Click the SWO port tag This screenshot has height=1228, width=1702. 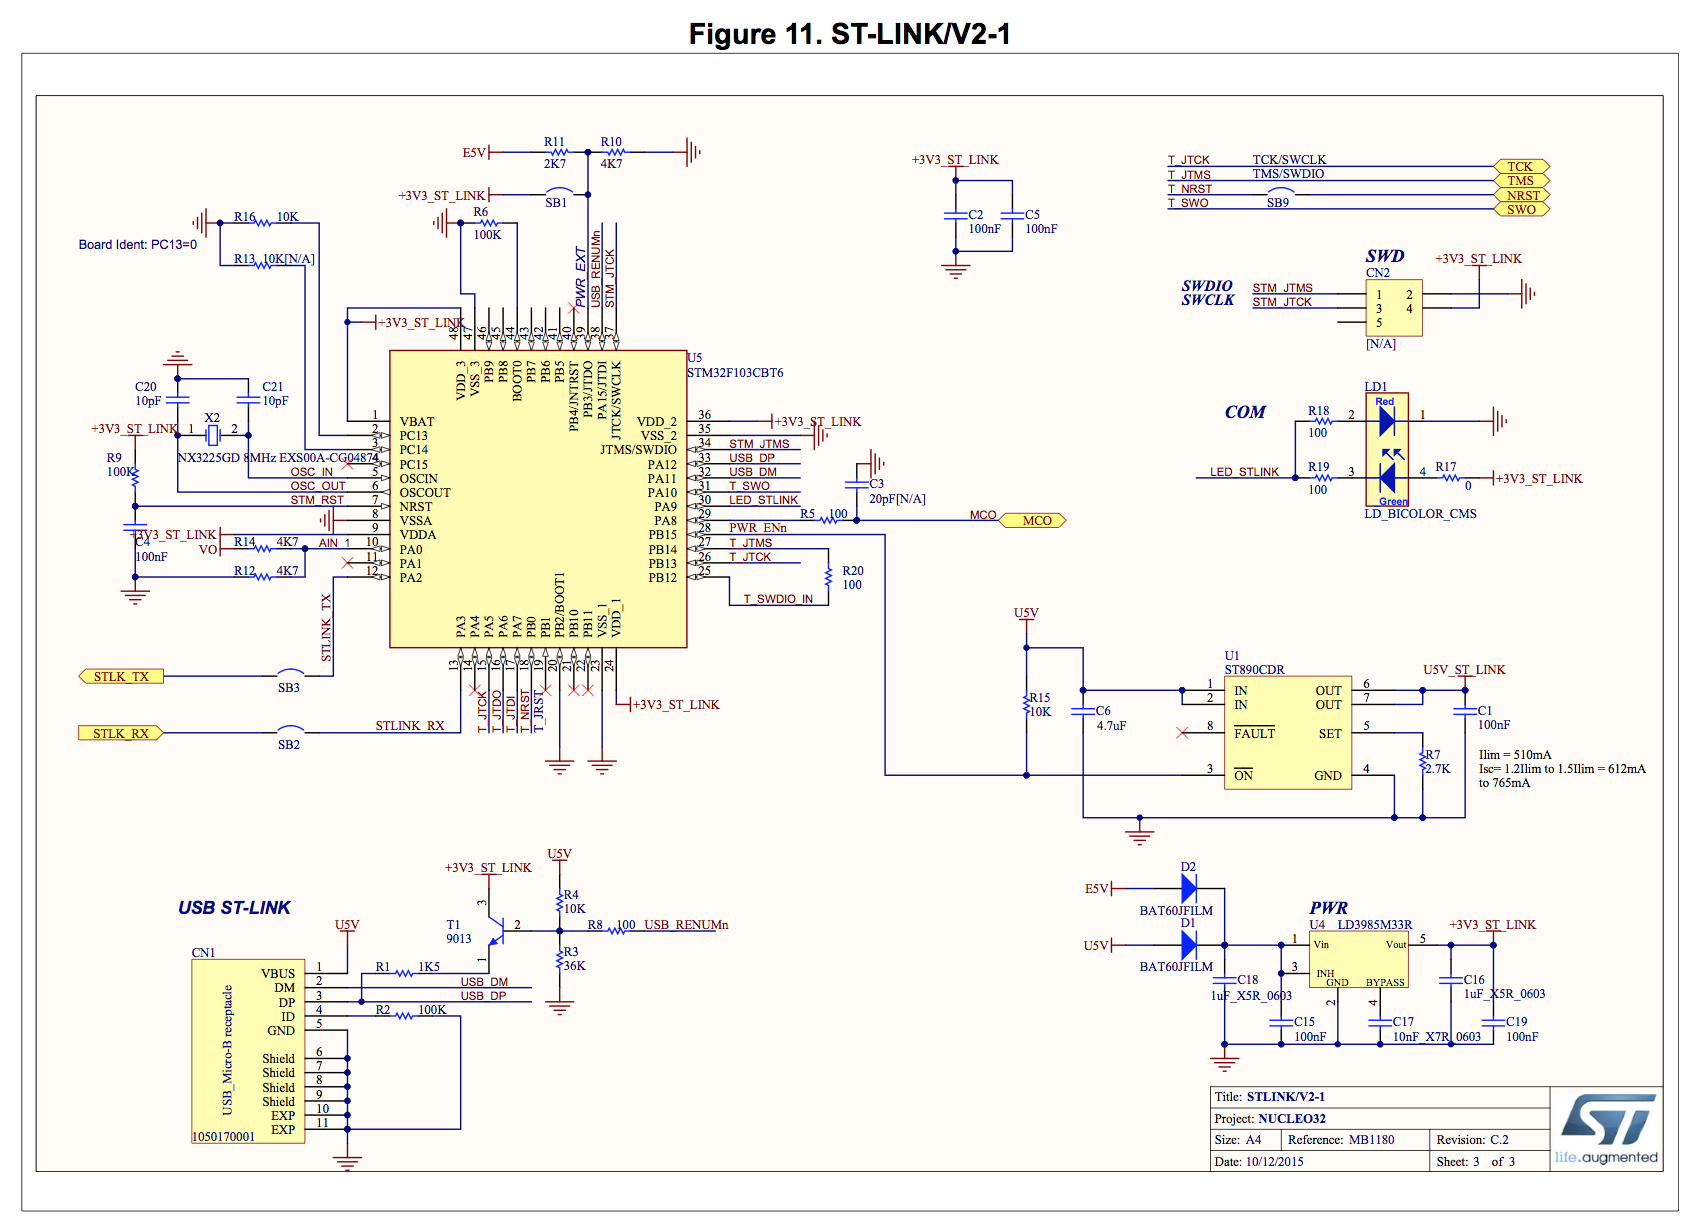click(1522, 209)
